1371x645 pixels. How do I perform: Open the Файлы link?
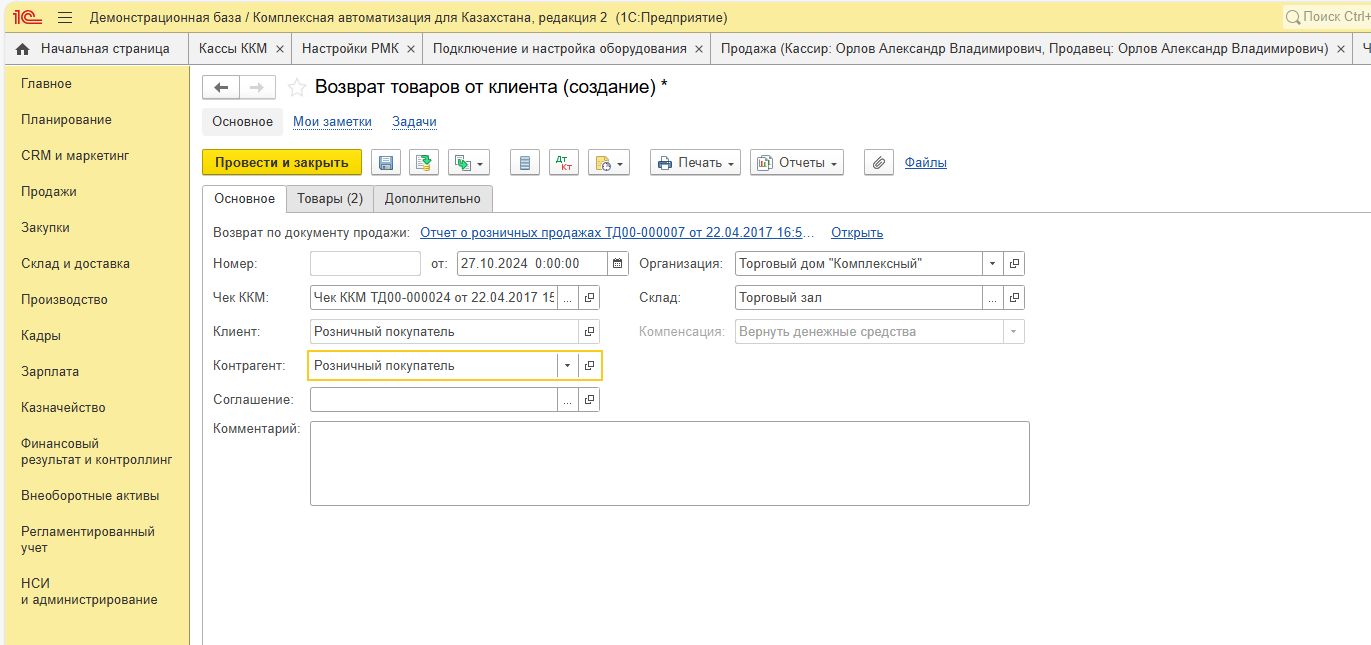click(x=925, y=163)
